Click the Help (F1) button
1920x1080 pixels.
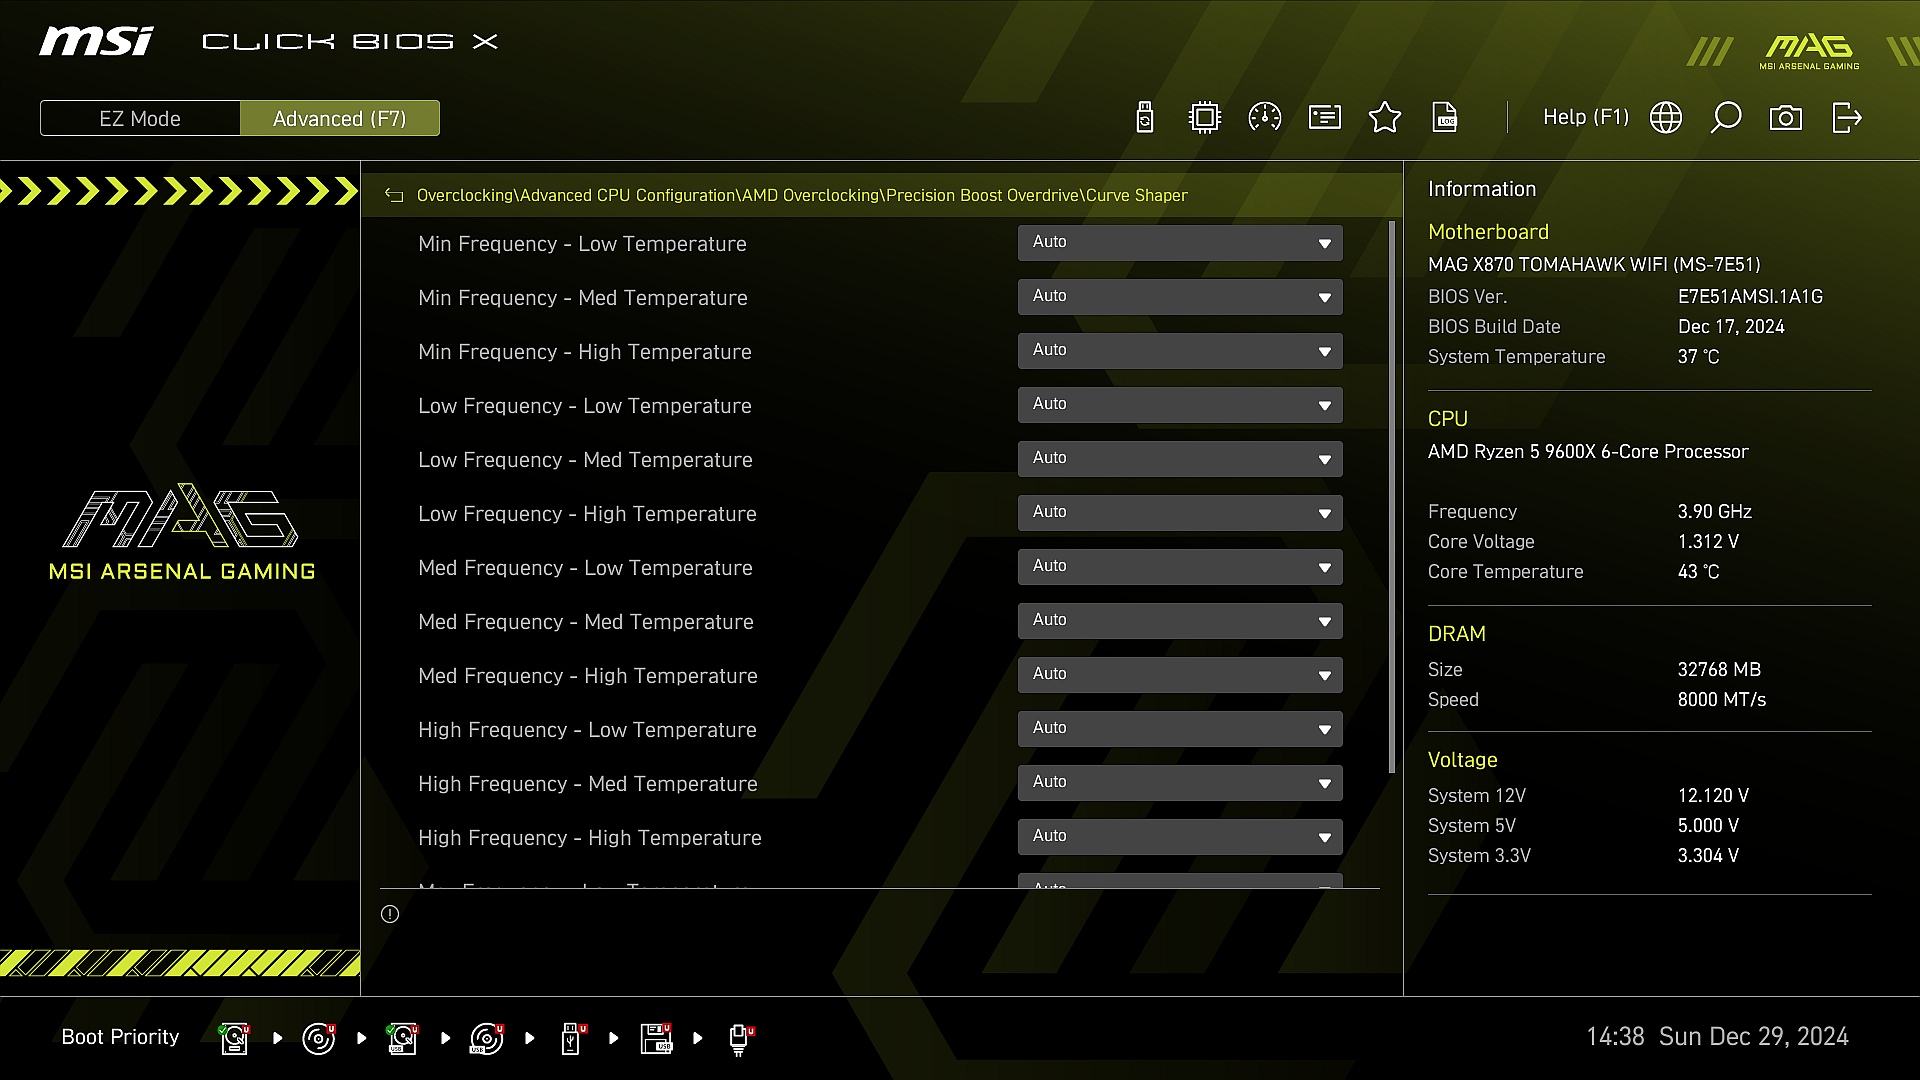click(1585, 118)
